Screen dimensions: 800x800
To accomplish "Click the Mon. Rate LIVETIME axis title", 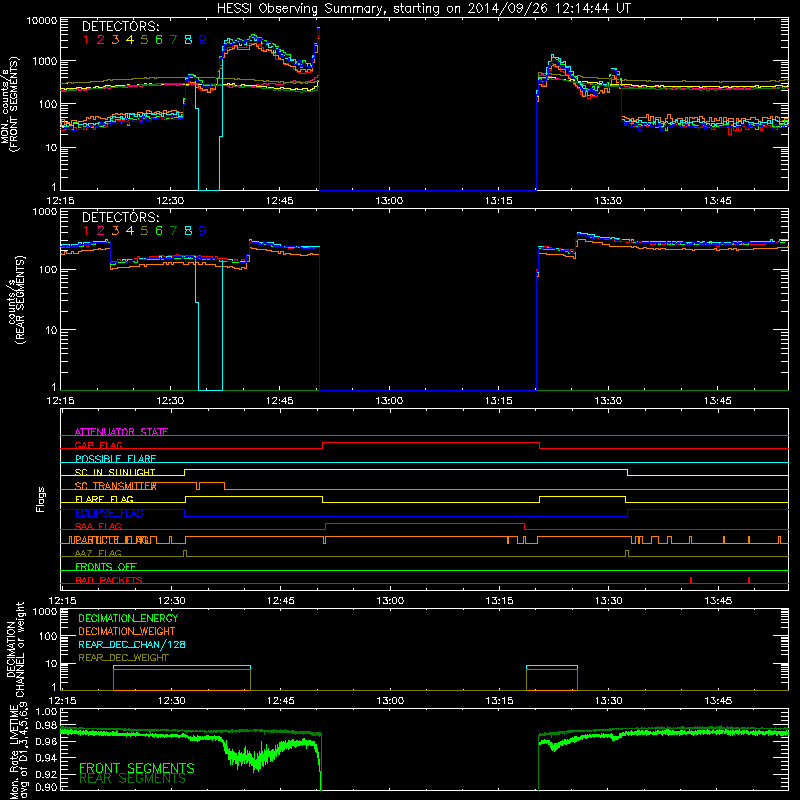I will [15, 753].
